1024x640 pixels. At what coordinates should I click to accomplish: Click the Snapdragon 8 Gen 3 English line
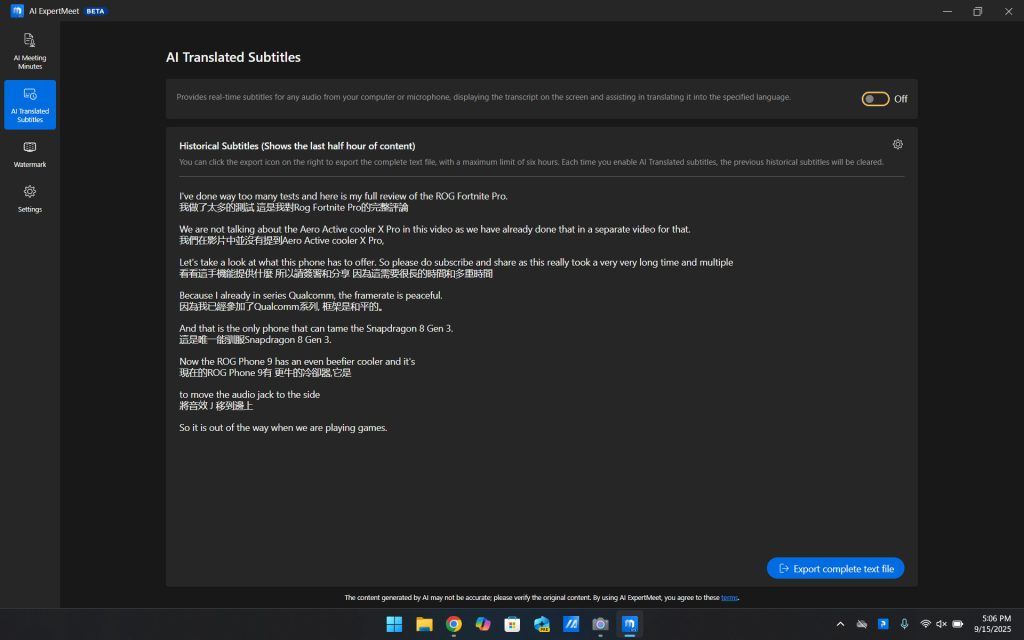tap(316, 328)
